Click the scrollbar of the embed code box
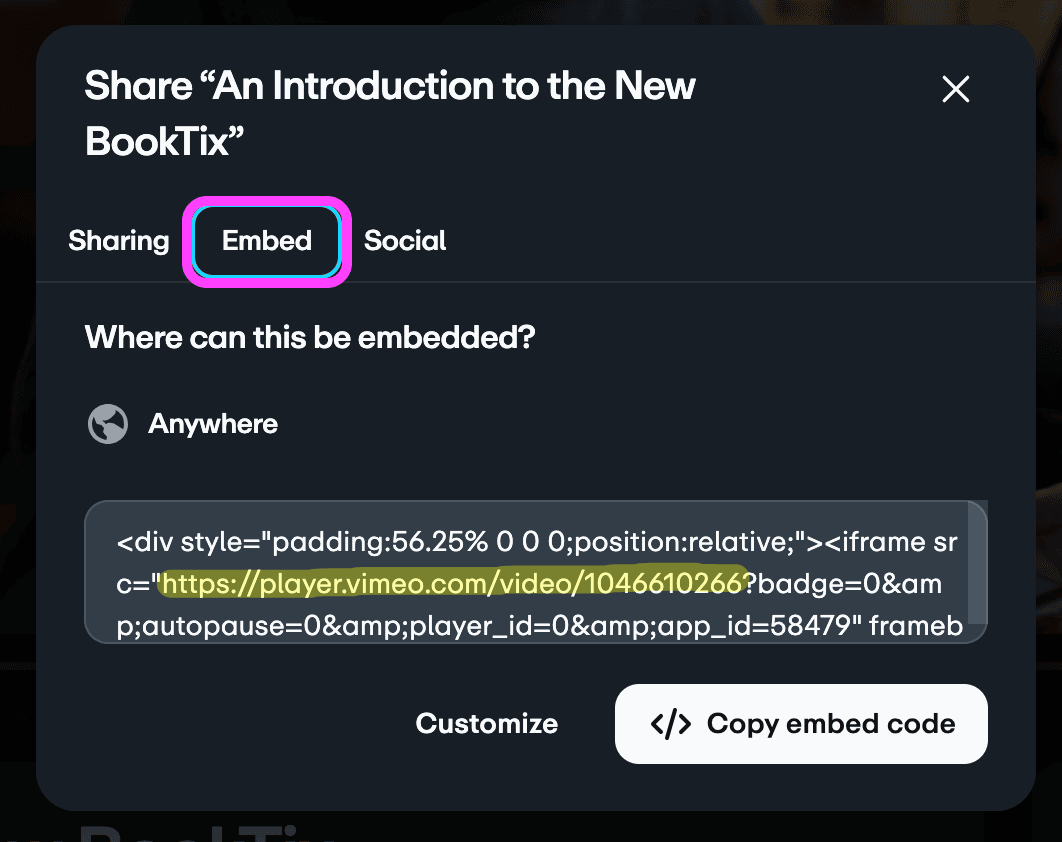The width and height of the screenshot is (1062, 842). [977, 562]
